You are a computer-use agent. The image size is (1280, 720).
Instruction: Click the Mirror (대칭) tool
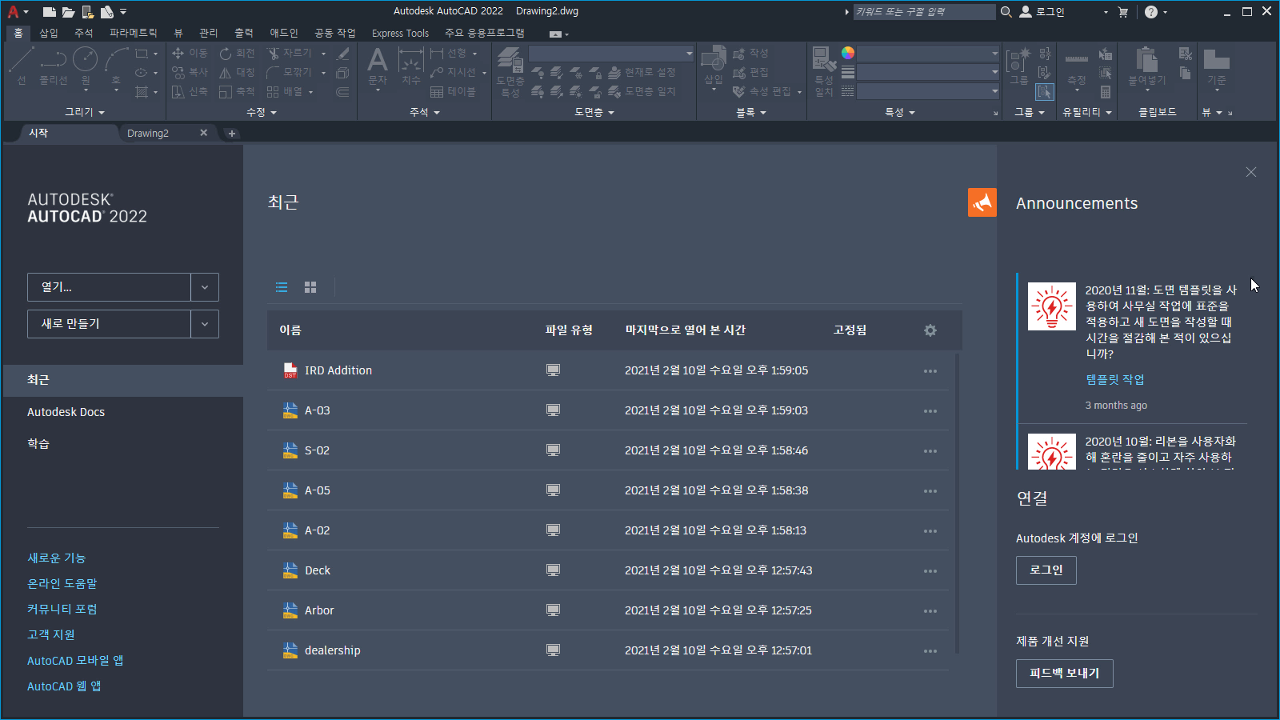238,72
